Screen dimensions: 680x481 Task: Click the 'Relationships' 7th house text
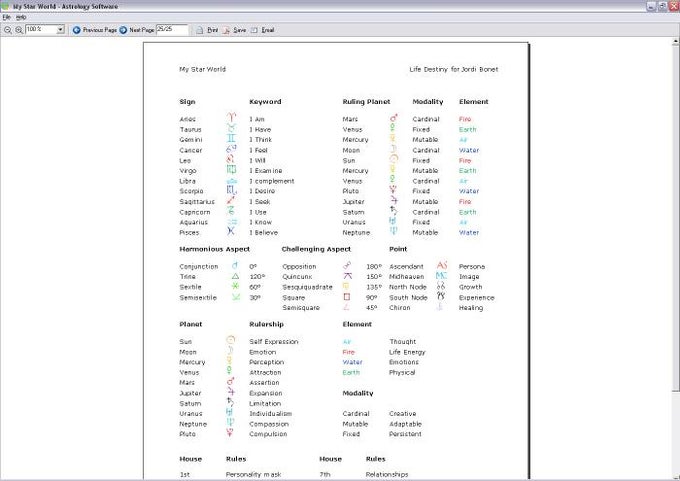[387, 475]
